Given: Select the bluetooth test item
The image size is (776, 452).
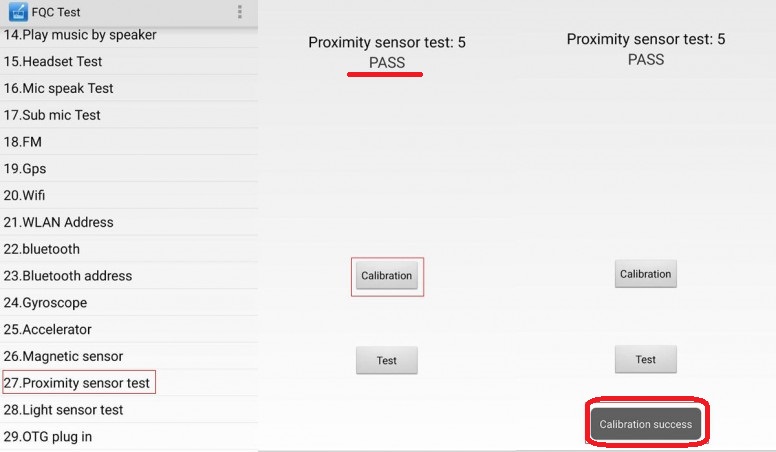Looking at the screenshot, I should (x=41, y=249).
